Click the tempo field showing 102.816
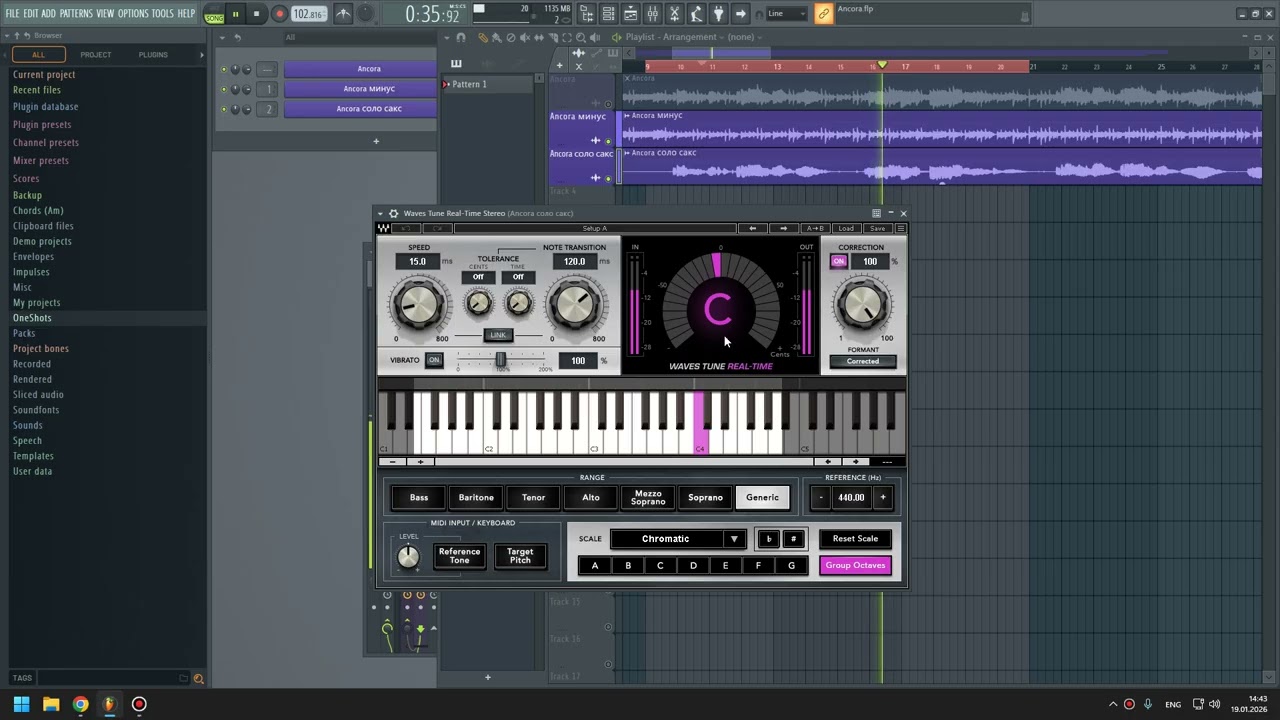This screenshot has width=1280, height=720. coord(308,14)
